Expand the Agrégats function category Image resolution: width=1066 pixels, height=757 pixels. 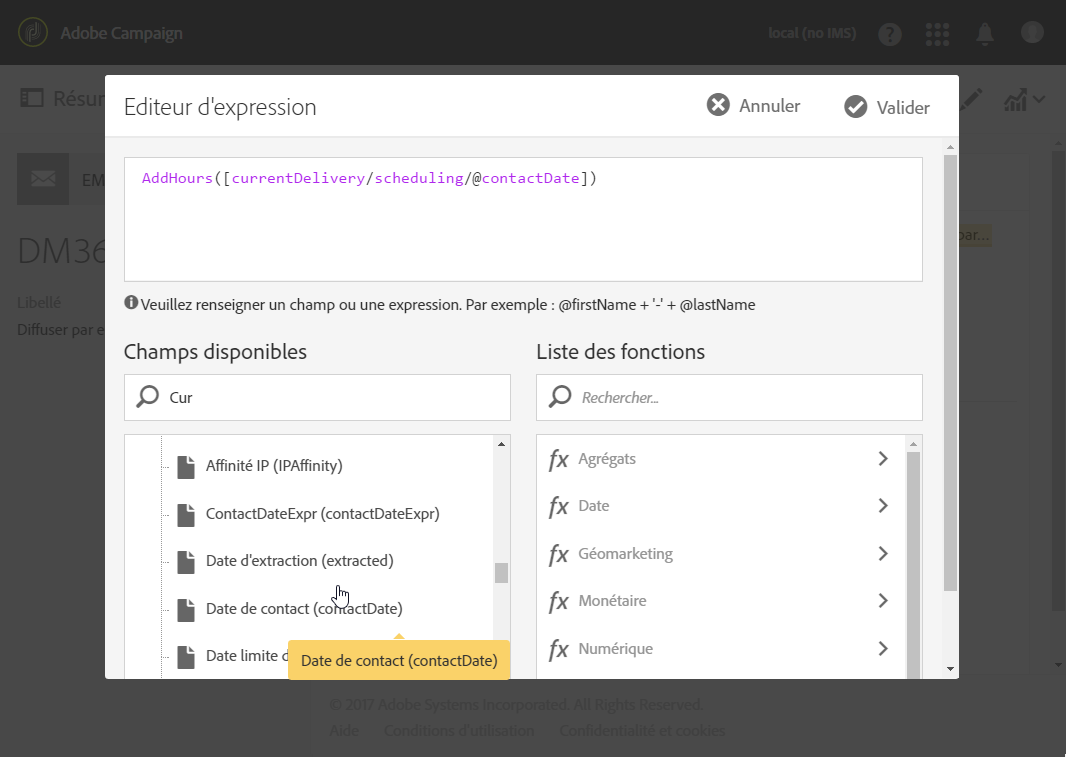point(883,459)
